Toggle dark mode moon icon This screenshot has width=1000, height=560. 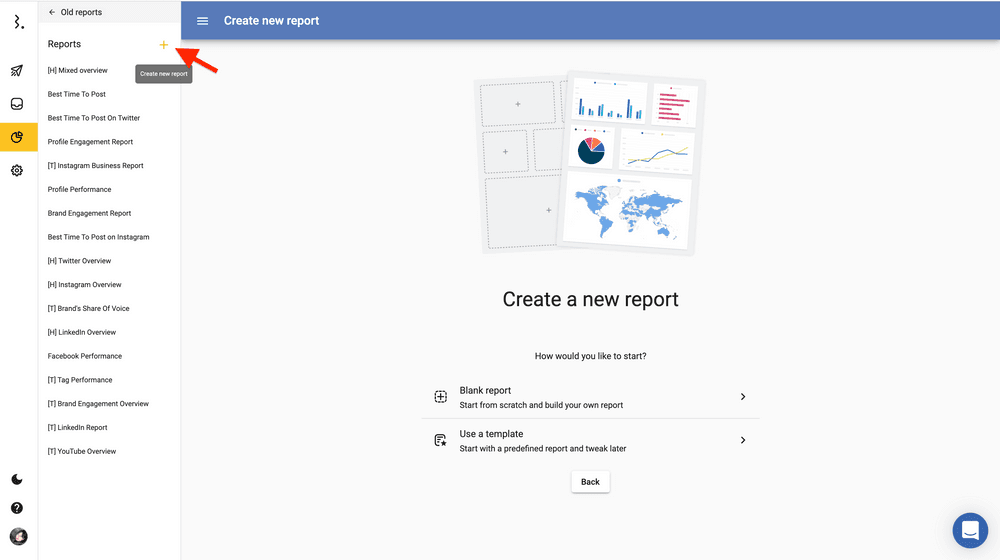(x=17, y=480)
